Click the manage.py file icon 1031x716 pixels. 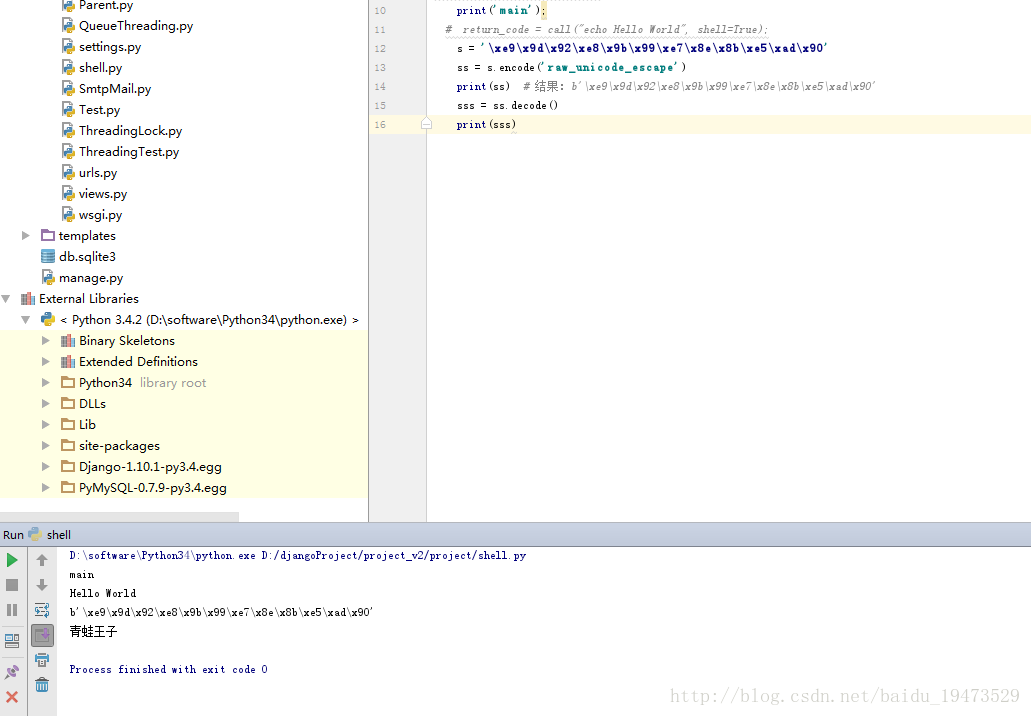pos(48,277)
